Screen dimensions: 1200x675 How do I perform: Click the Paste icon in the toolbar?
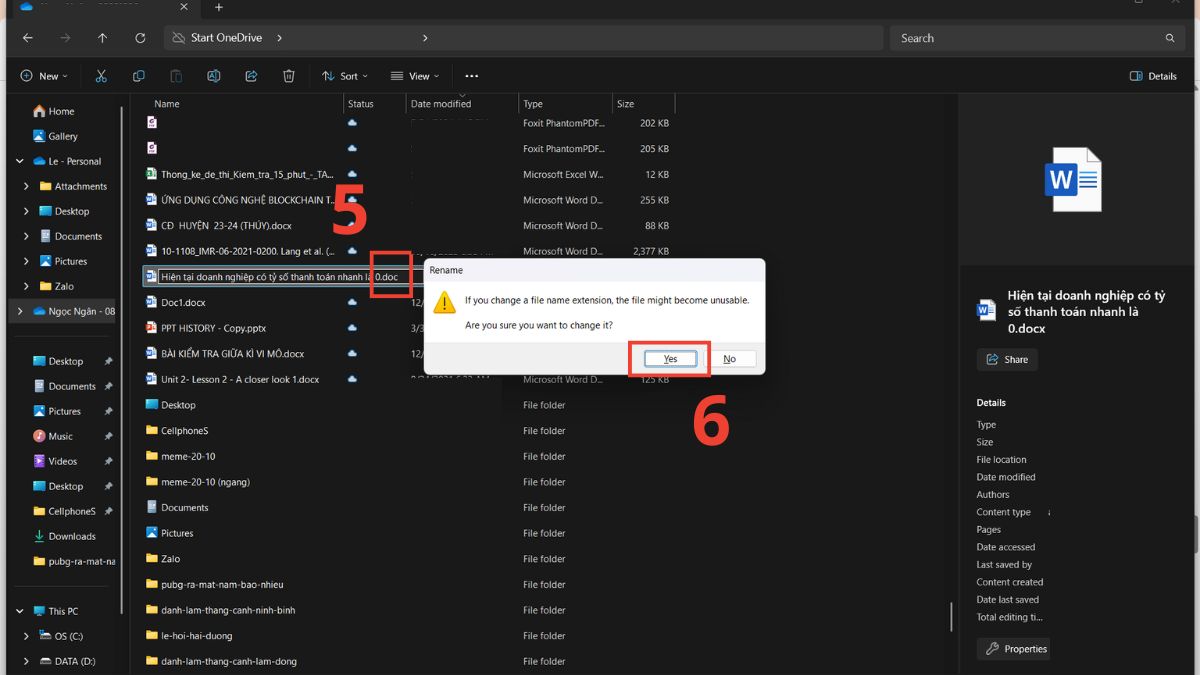[x=176, y=75]
